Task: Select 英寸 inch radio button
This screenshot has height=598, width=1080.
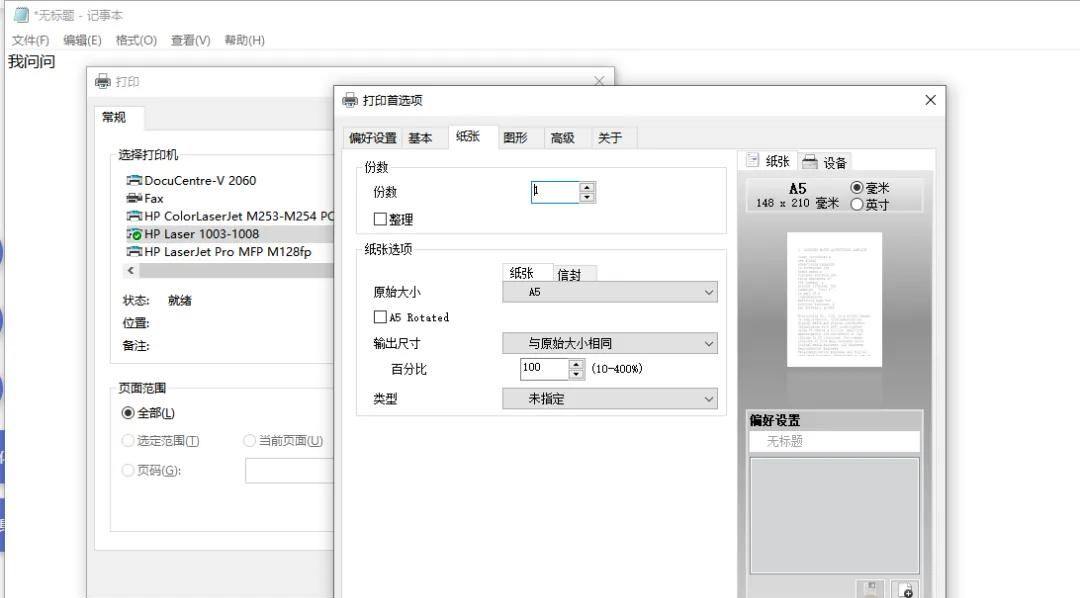Action: [x=857, y=205]
